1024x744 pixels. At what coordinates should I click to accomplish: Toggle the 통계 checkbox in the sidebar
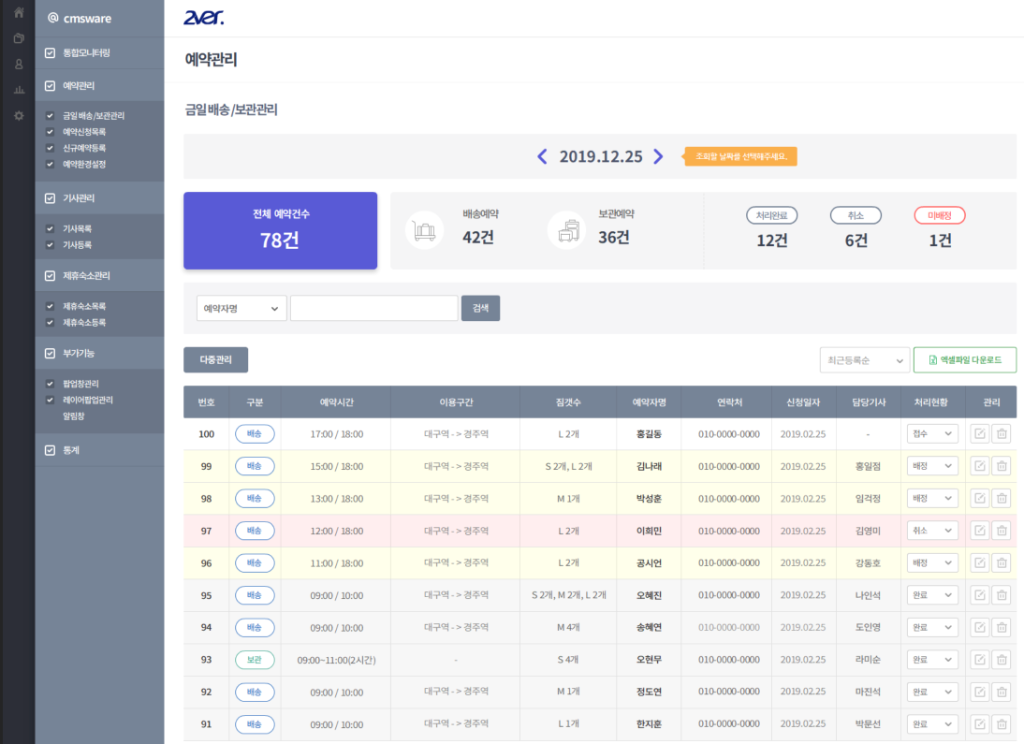coord(50,450)
